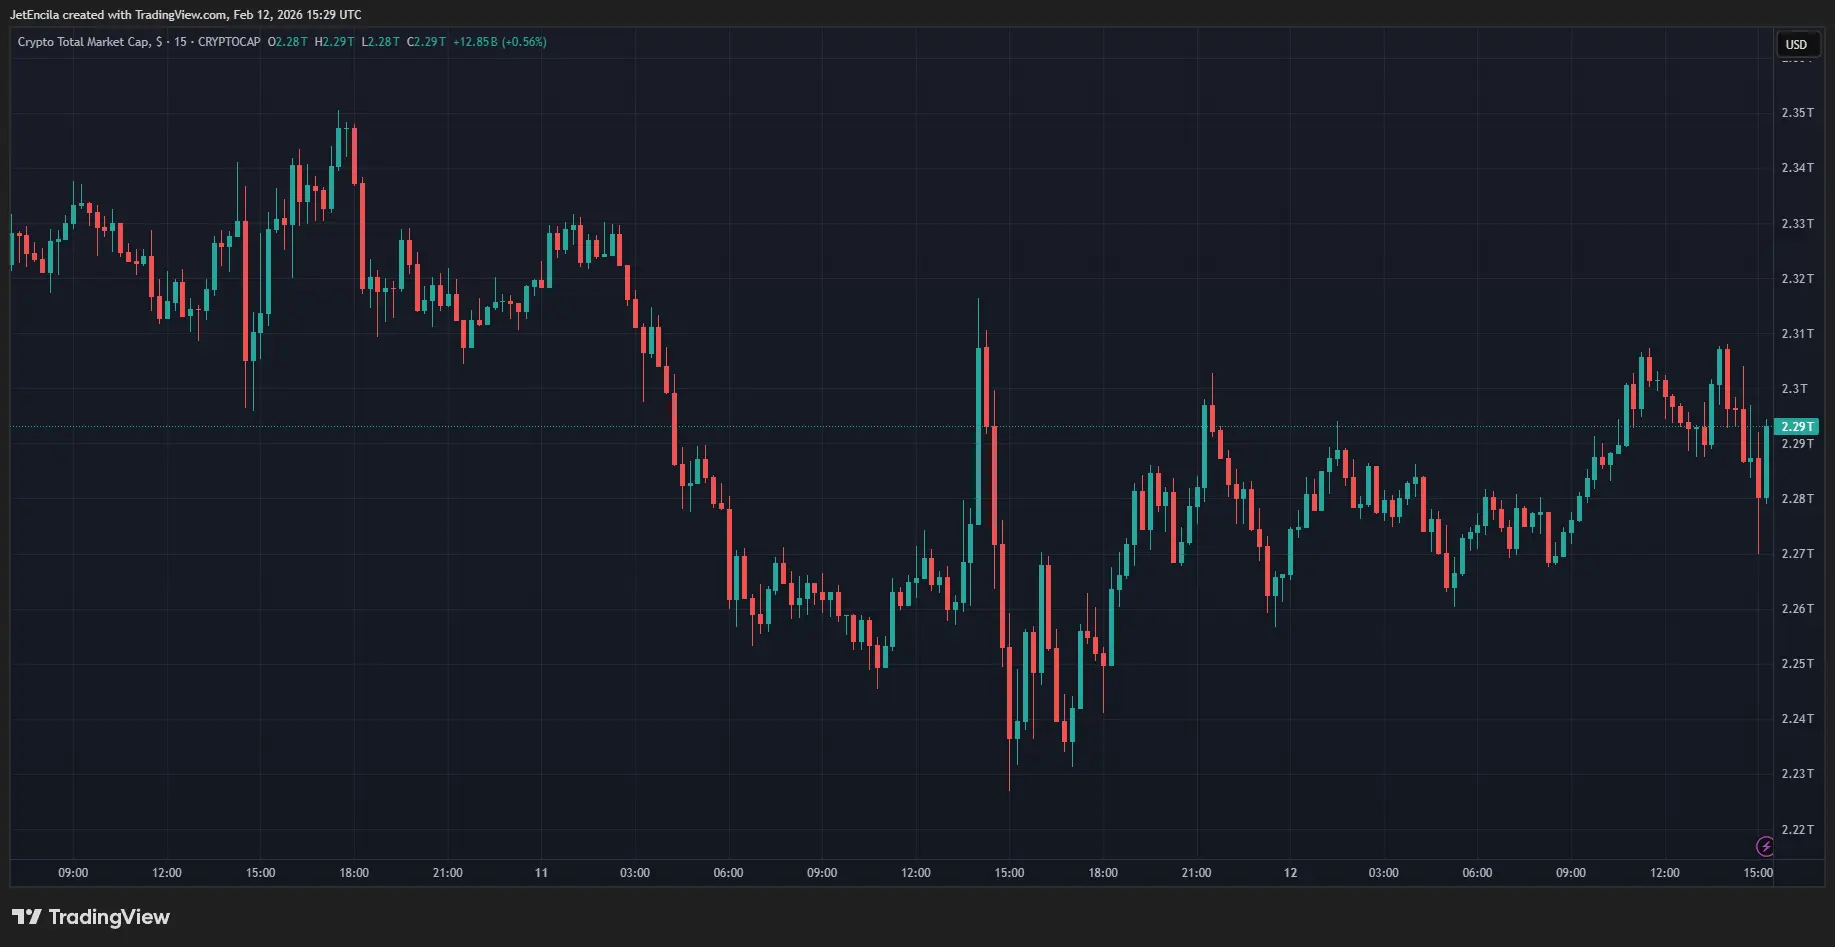Screen dimensions: 1835x947
Task: Click the date label 11 on time axis
Action: pos(541,873)
